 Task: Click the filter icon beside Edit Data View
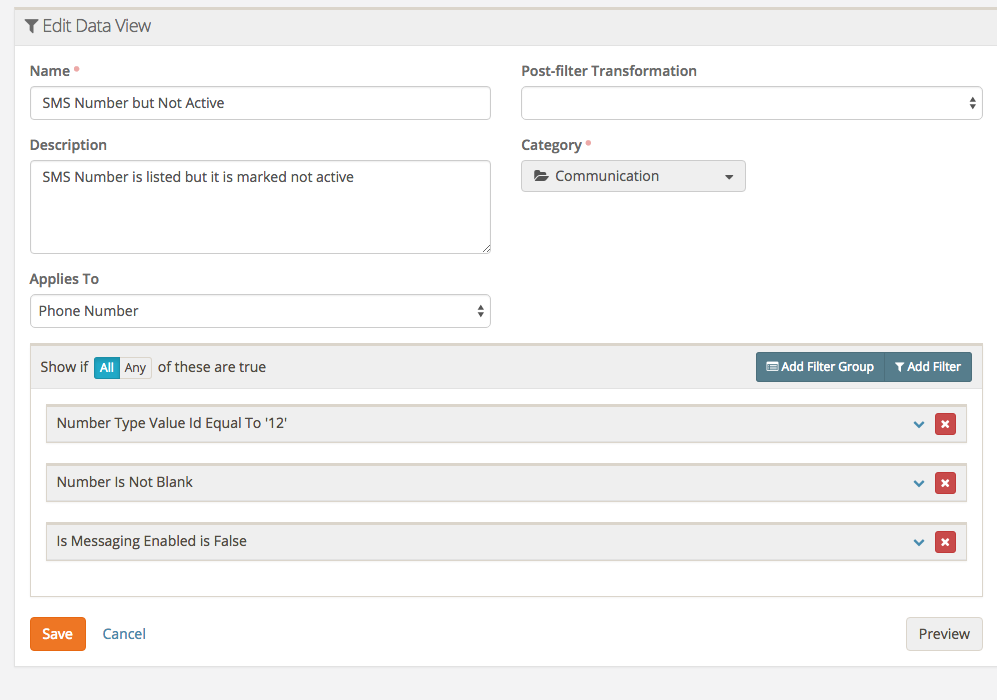(x=32, y=26)
